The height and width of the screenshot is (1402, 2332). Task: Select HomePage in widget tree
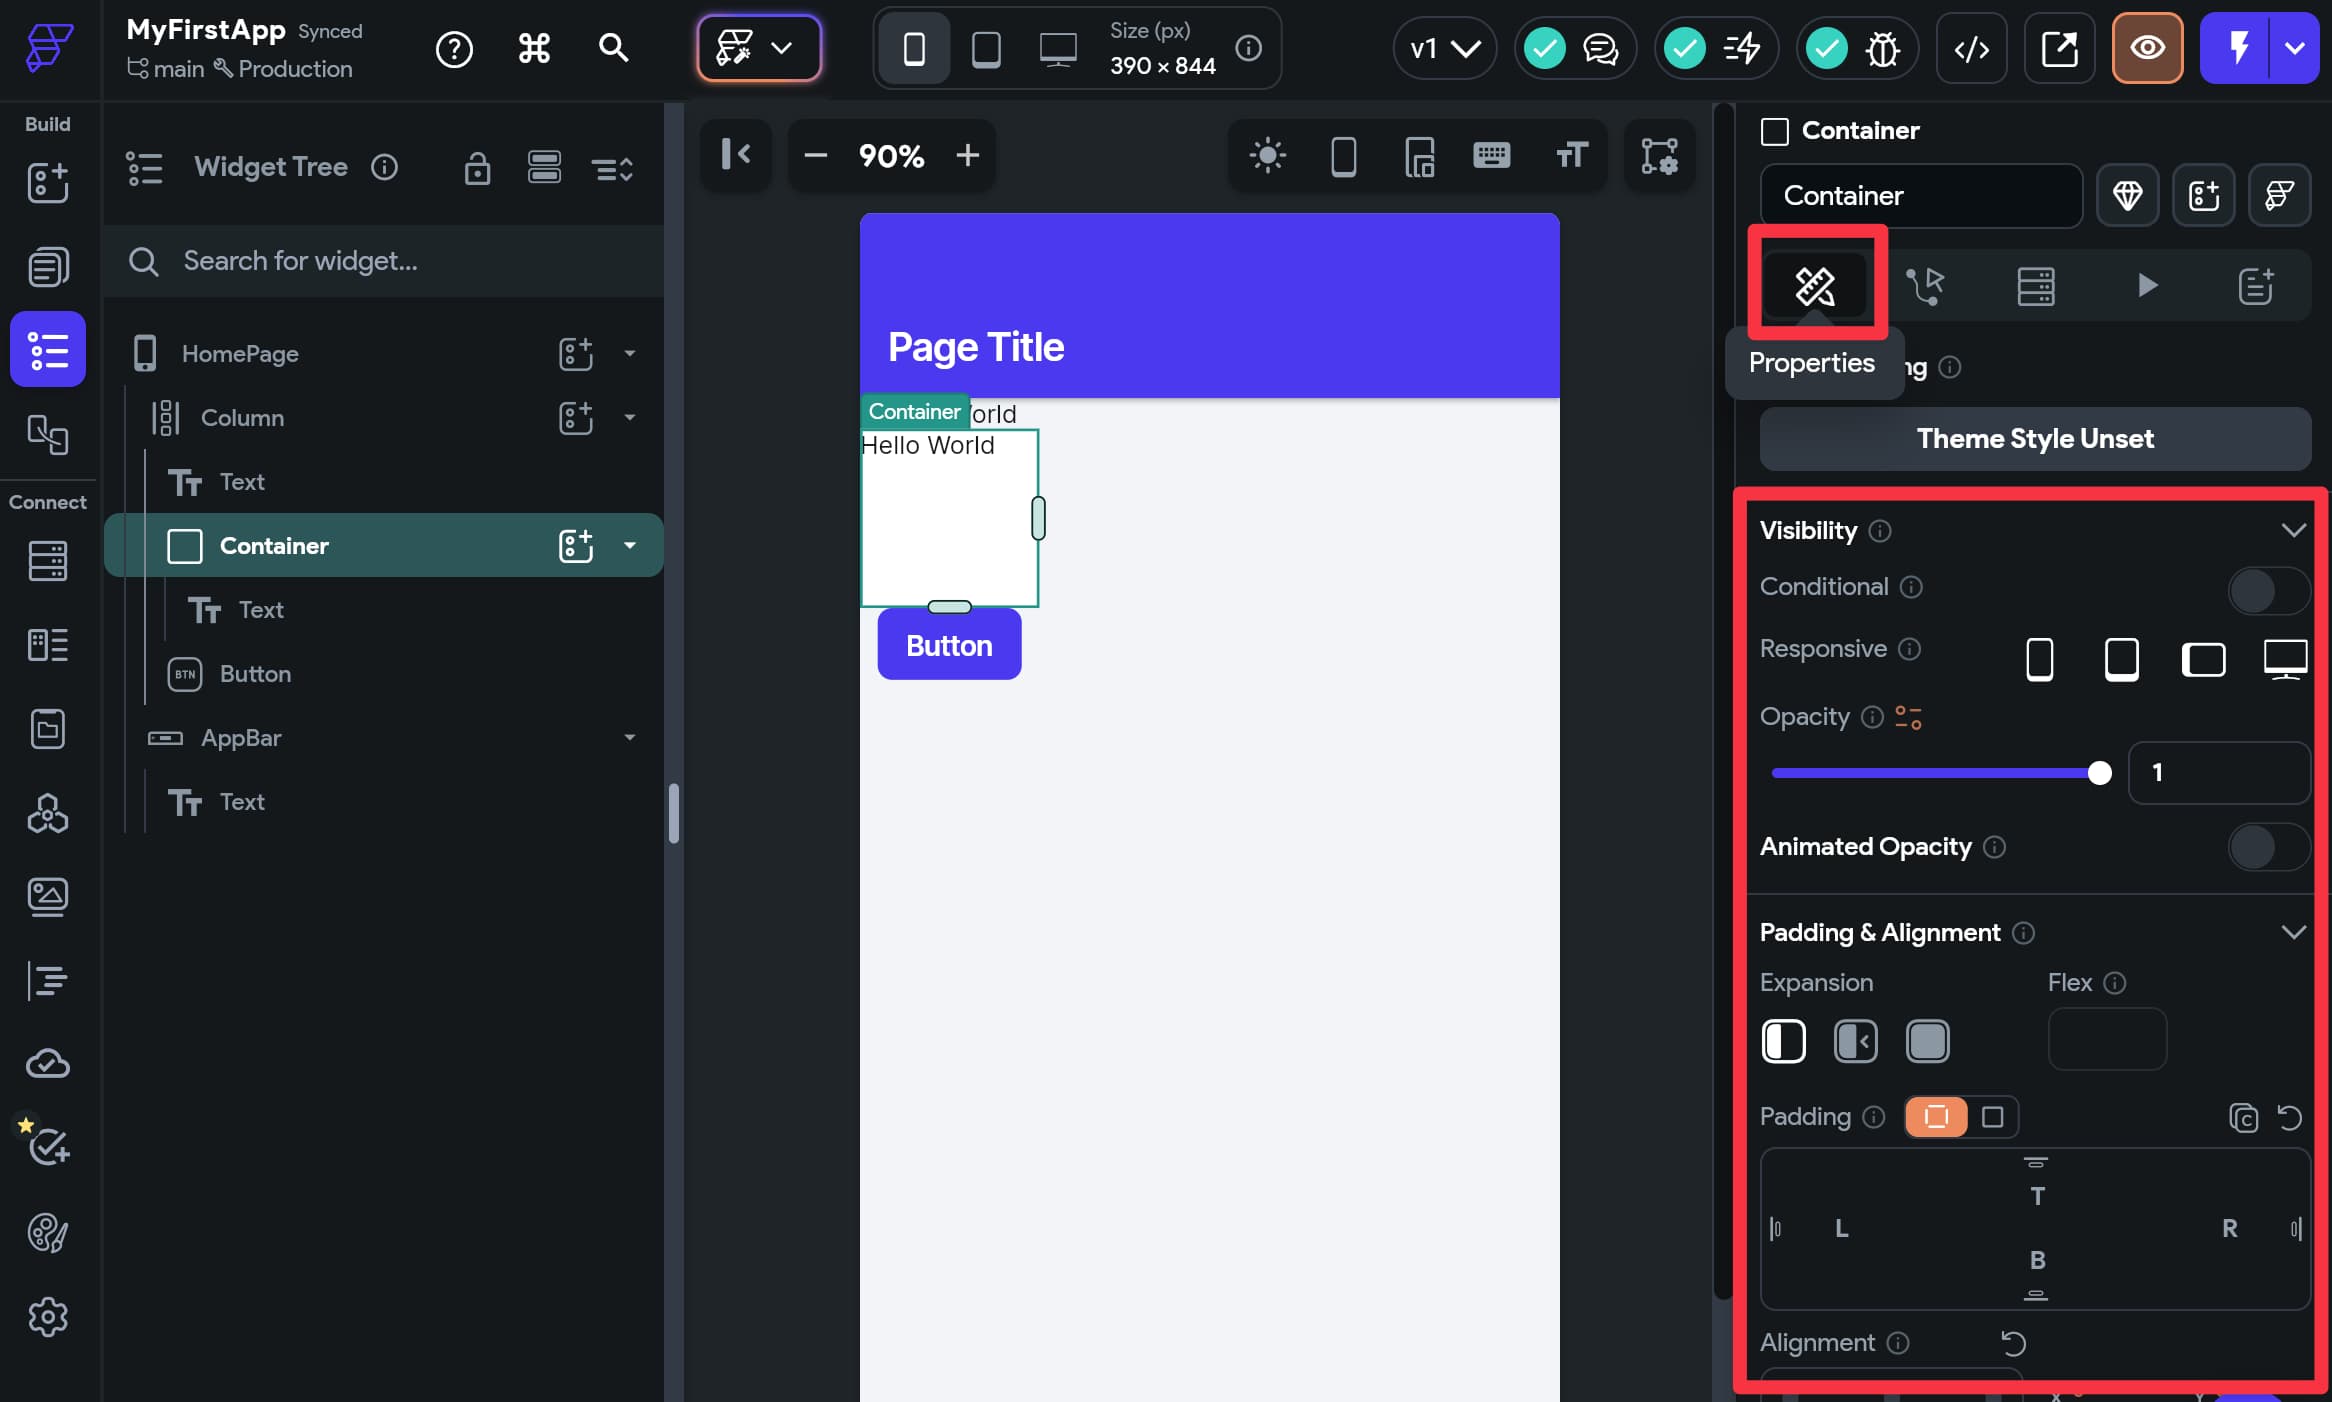point(240,354)
